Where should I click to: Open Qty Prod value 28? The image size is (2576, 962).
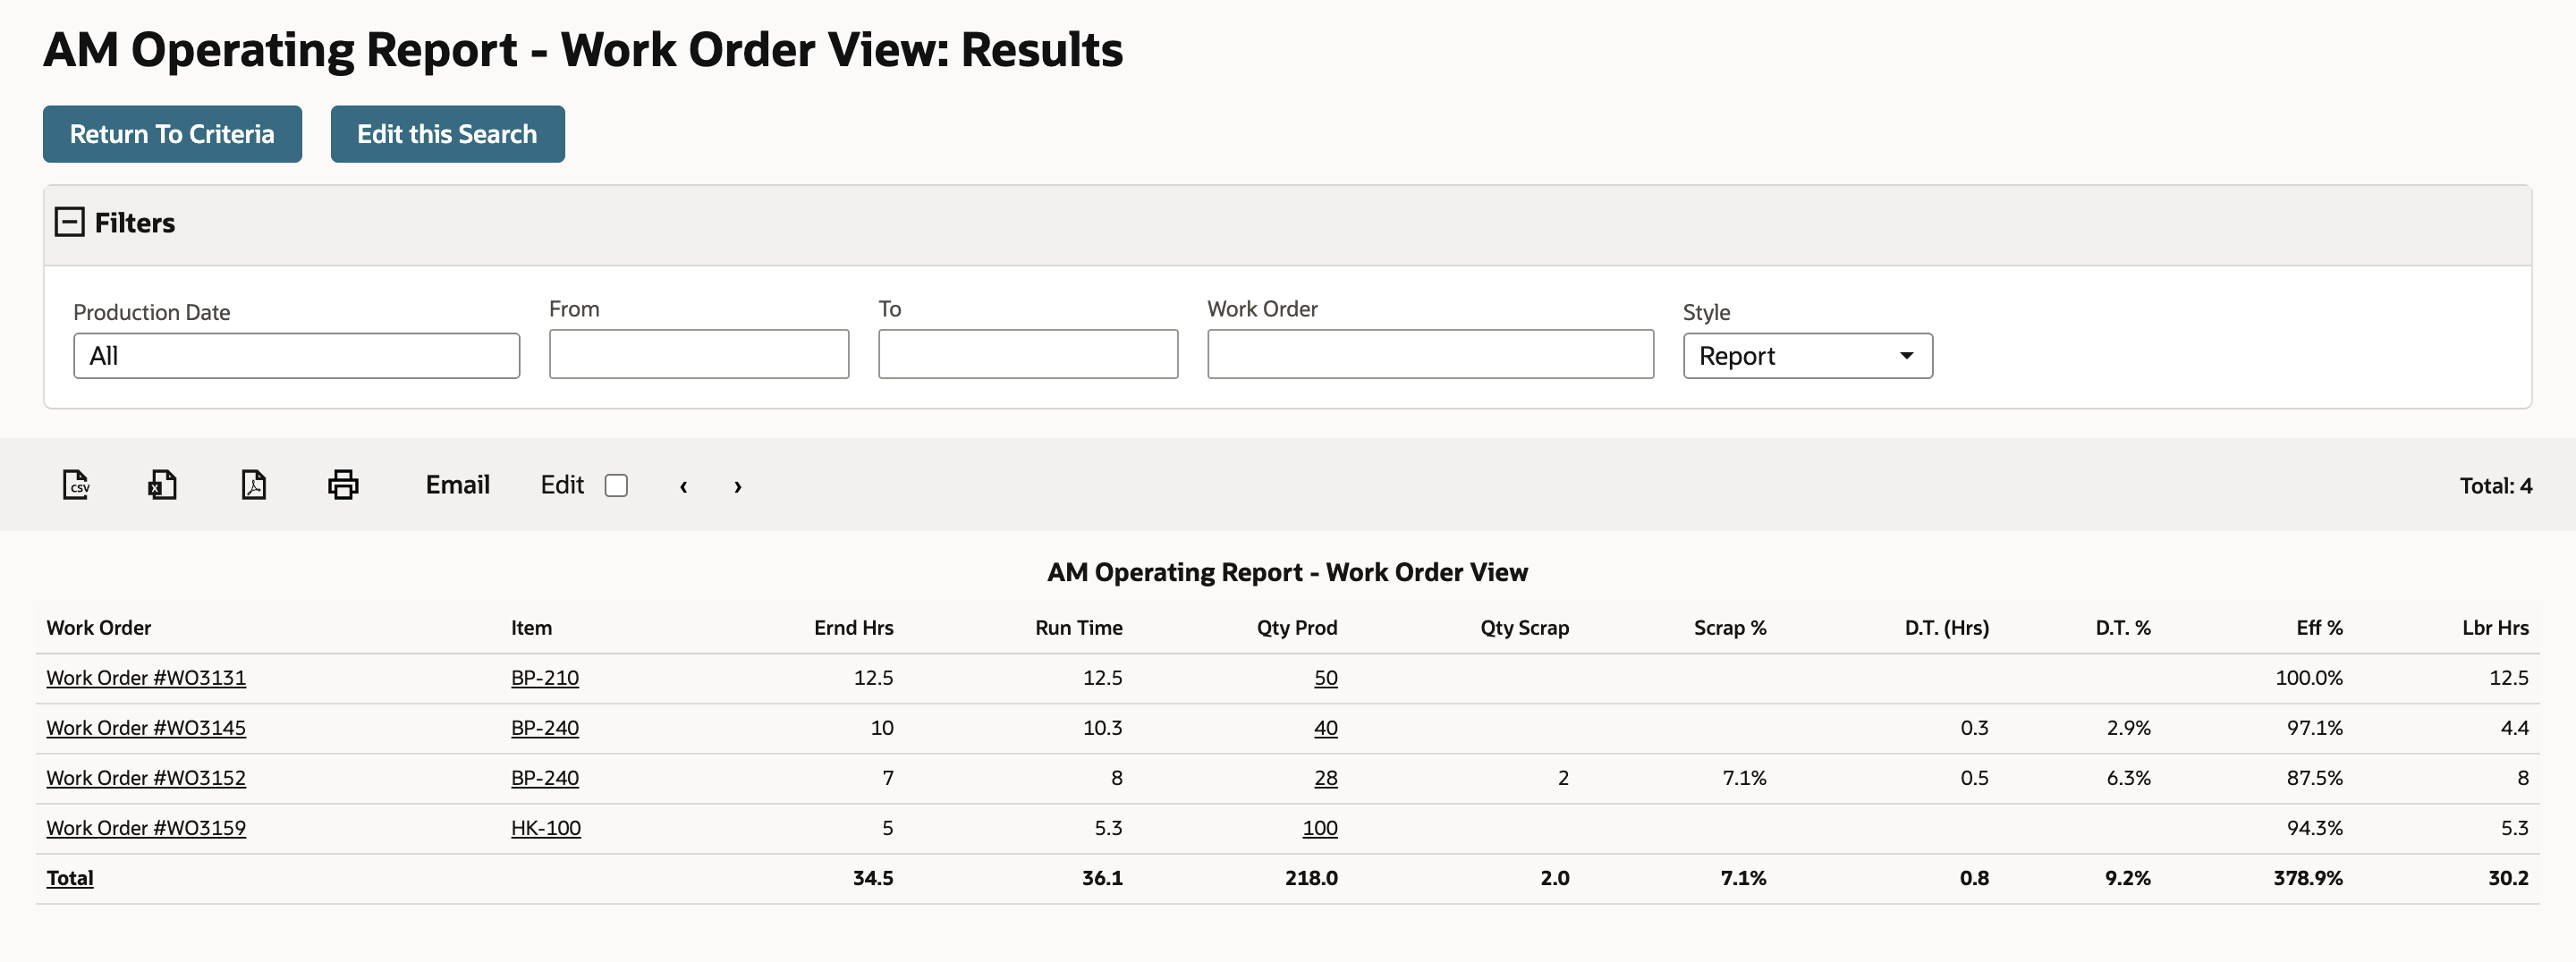click(1326, 778)
